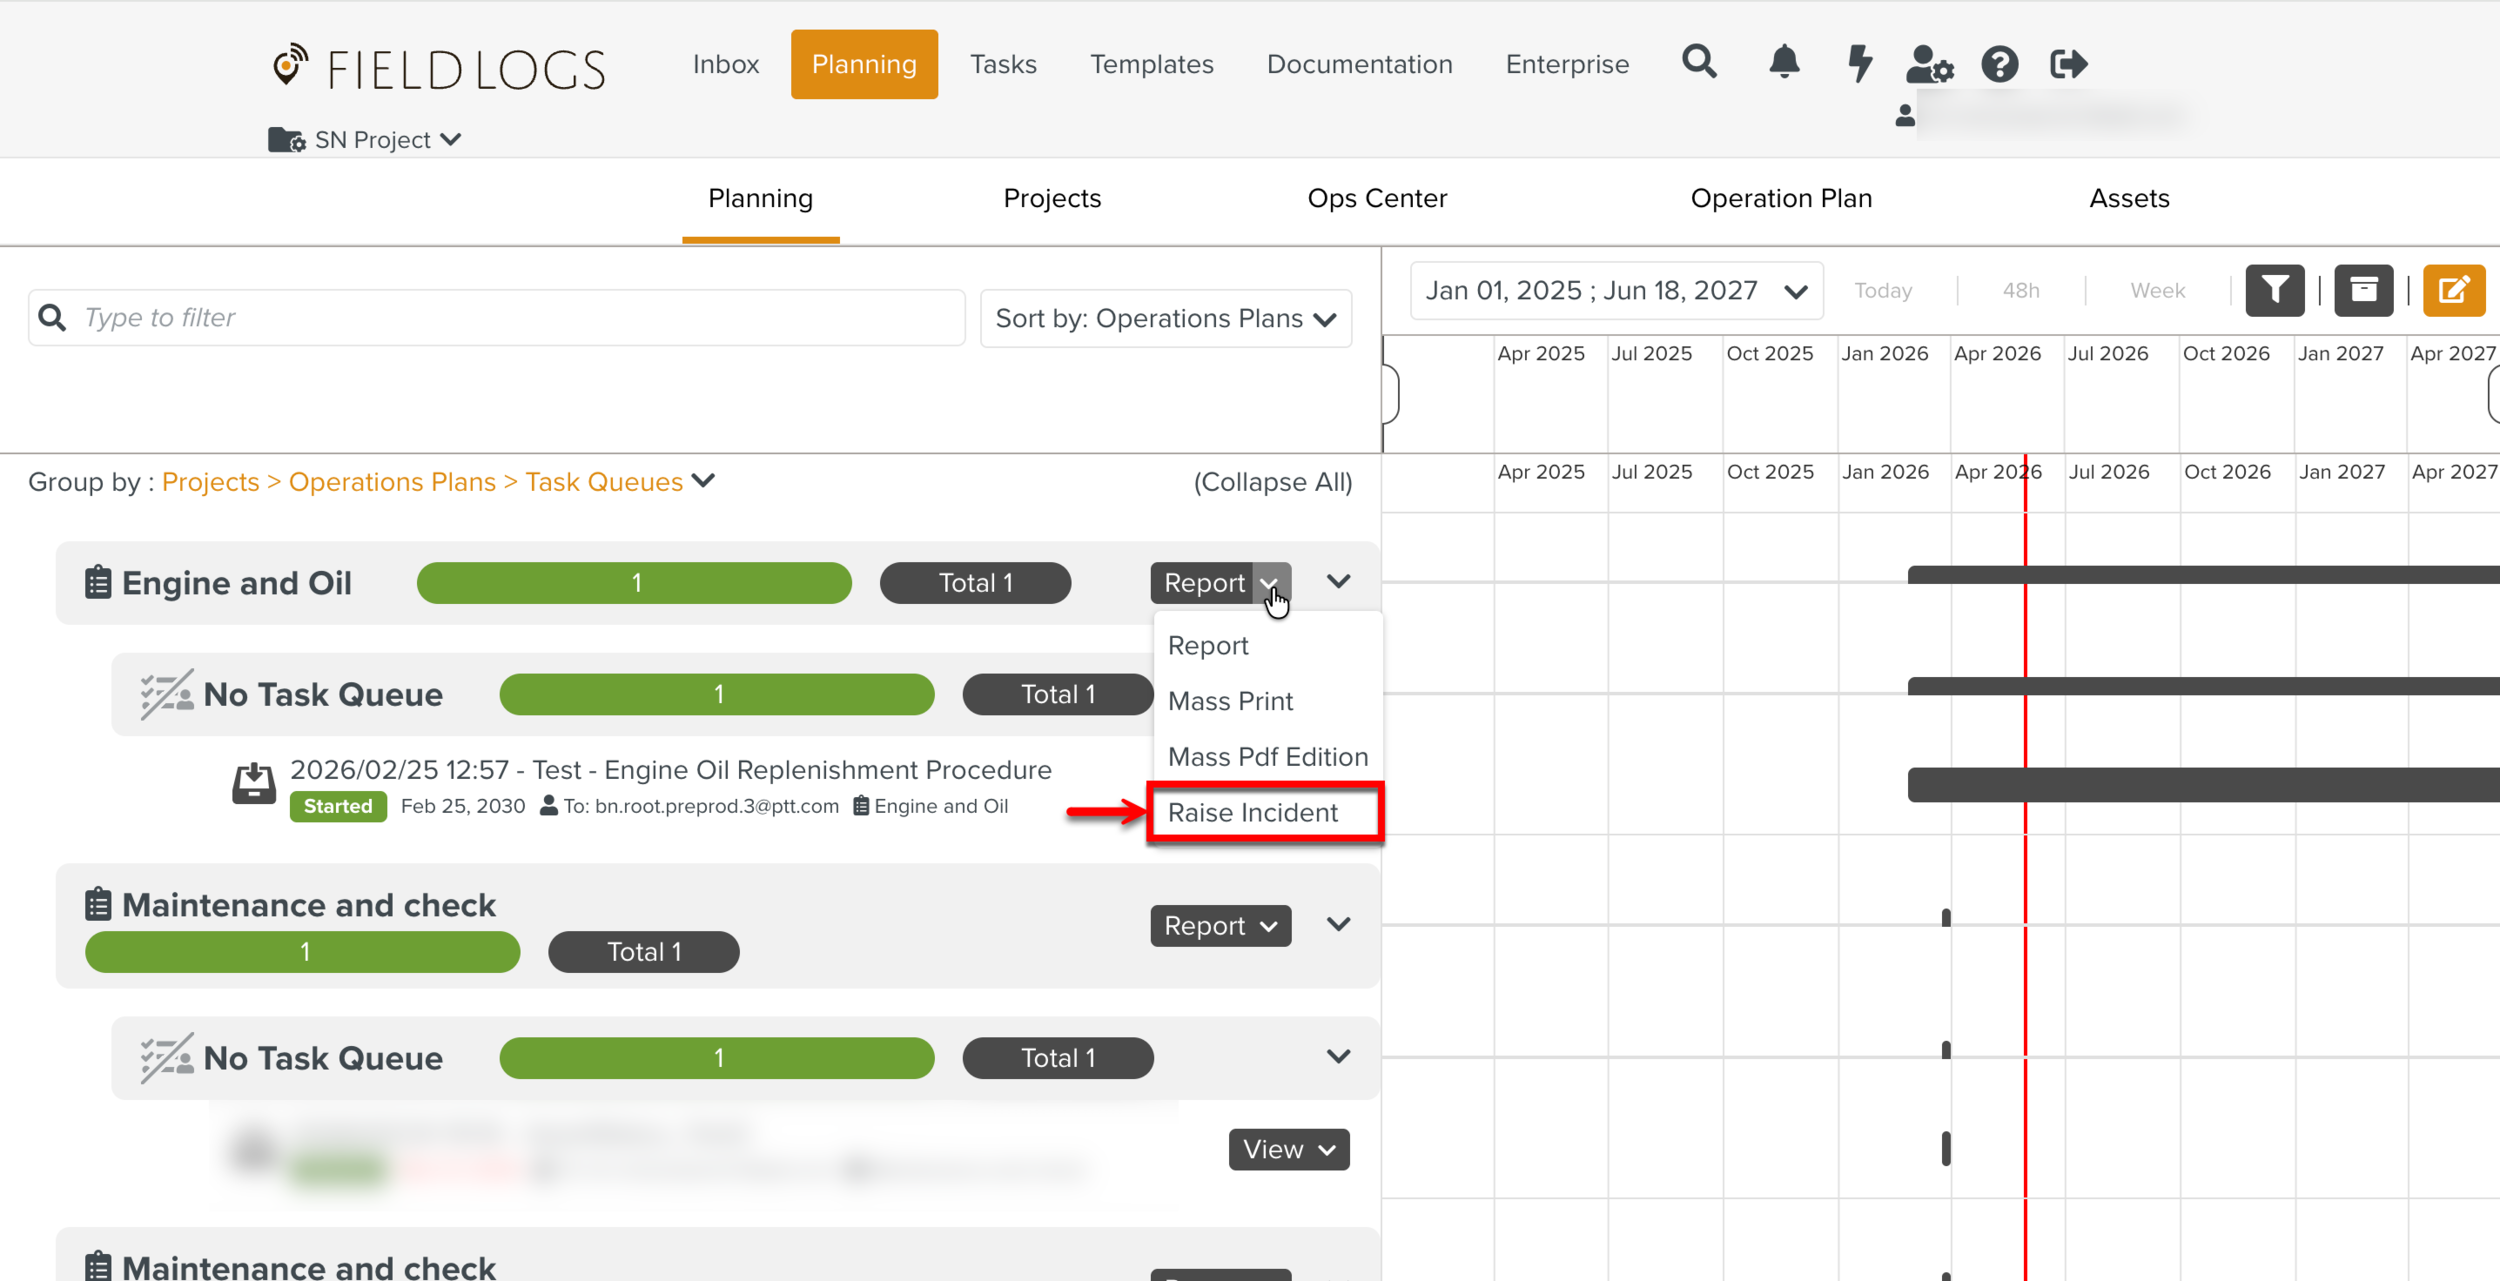Switch to the Planning sub-tab
2500x1281 pixels.
pyautogui.click(x=760, y=198)
